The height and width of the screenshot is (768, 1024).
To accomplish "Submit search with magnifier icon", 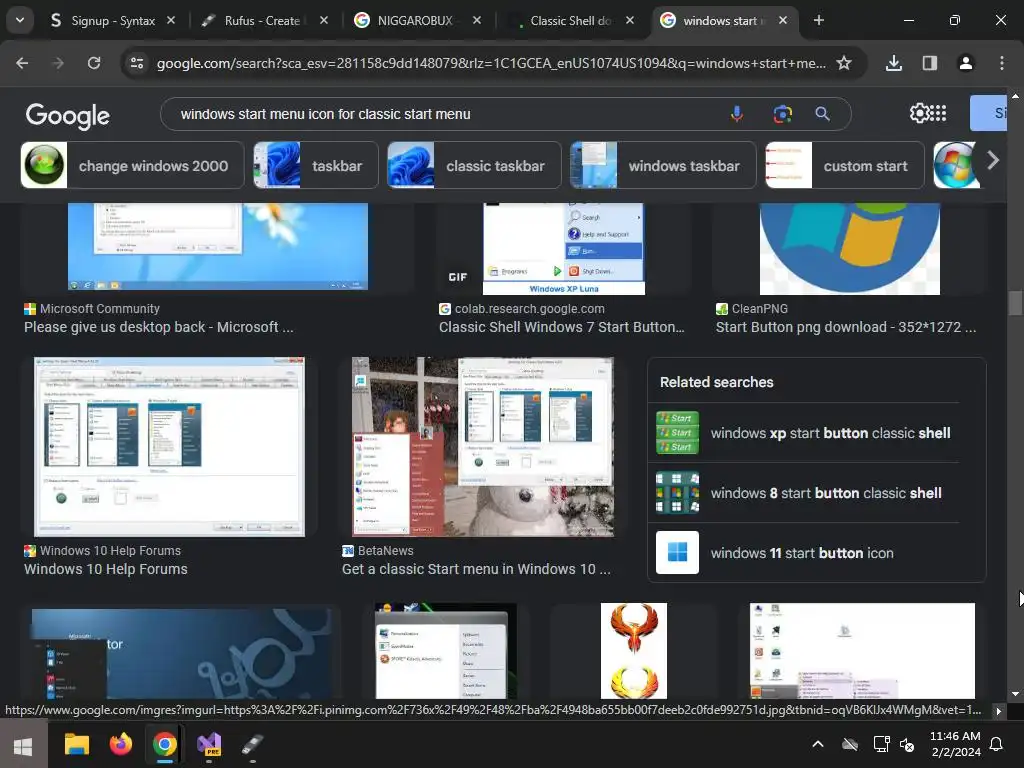I will tap(823, 114).
